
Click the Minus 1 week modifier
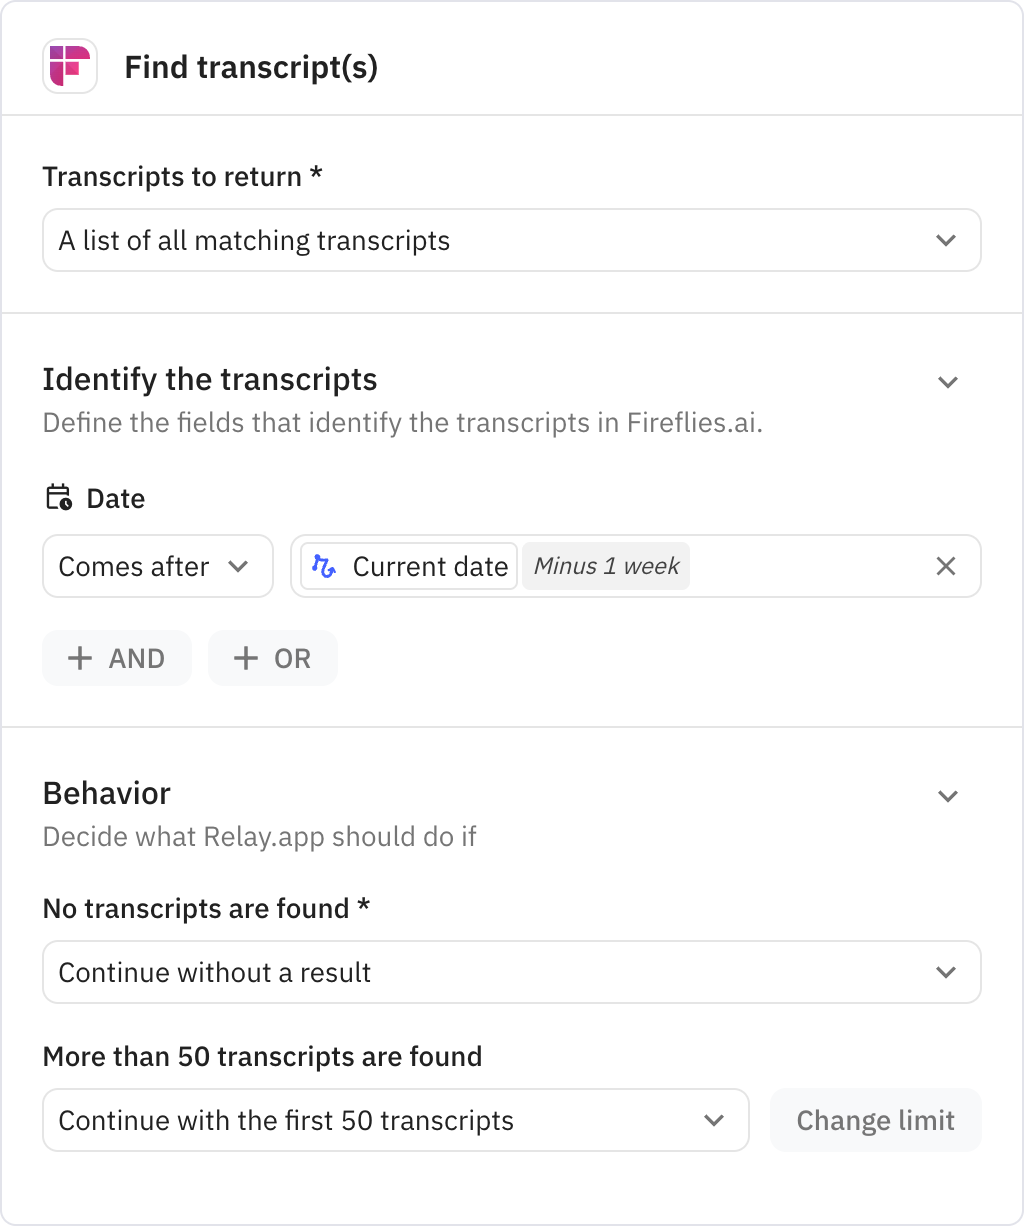coord(605,566)
